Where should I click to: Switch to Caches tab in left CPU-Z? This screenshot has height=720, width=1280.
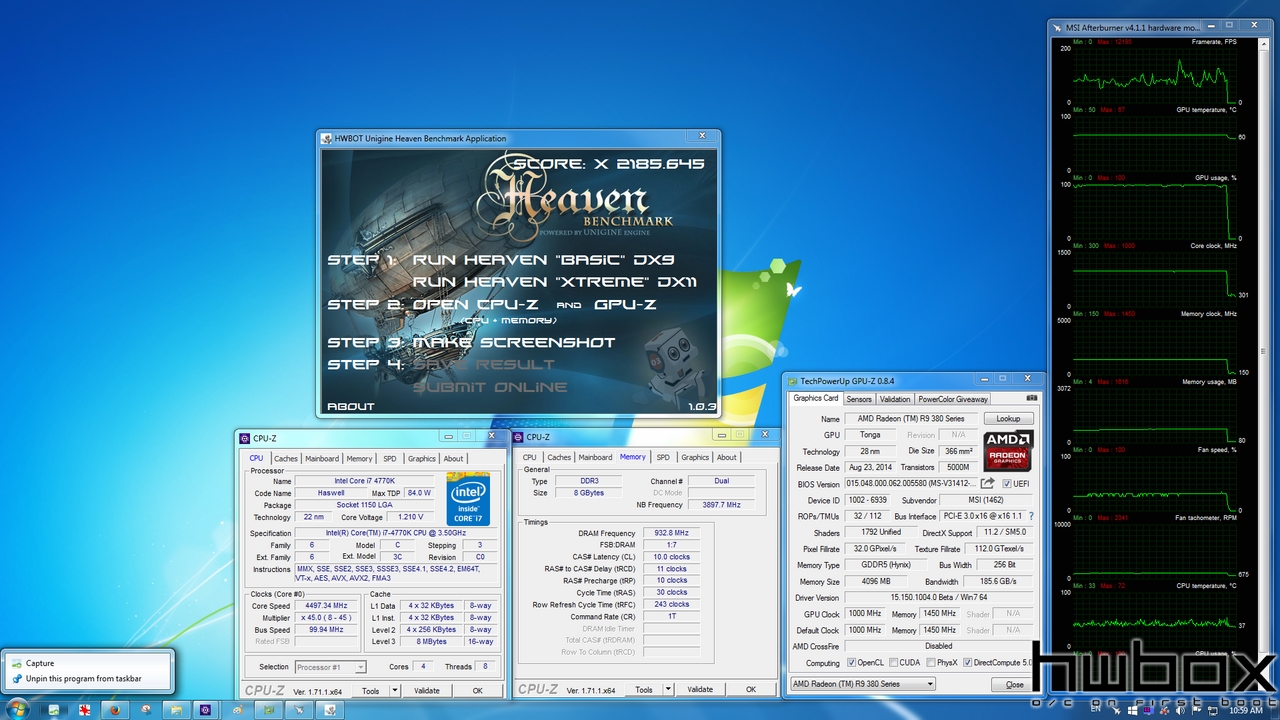286,459
